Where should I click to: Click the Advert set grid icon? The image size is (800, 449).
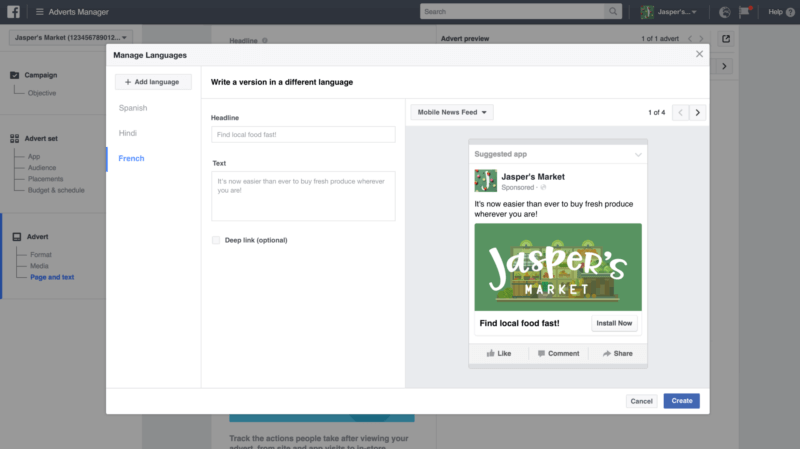[14, 138]
